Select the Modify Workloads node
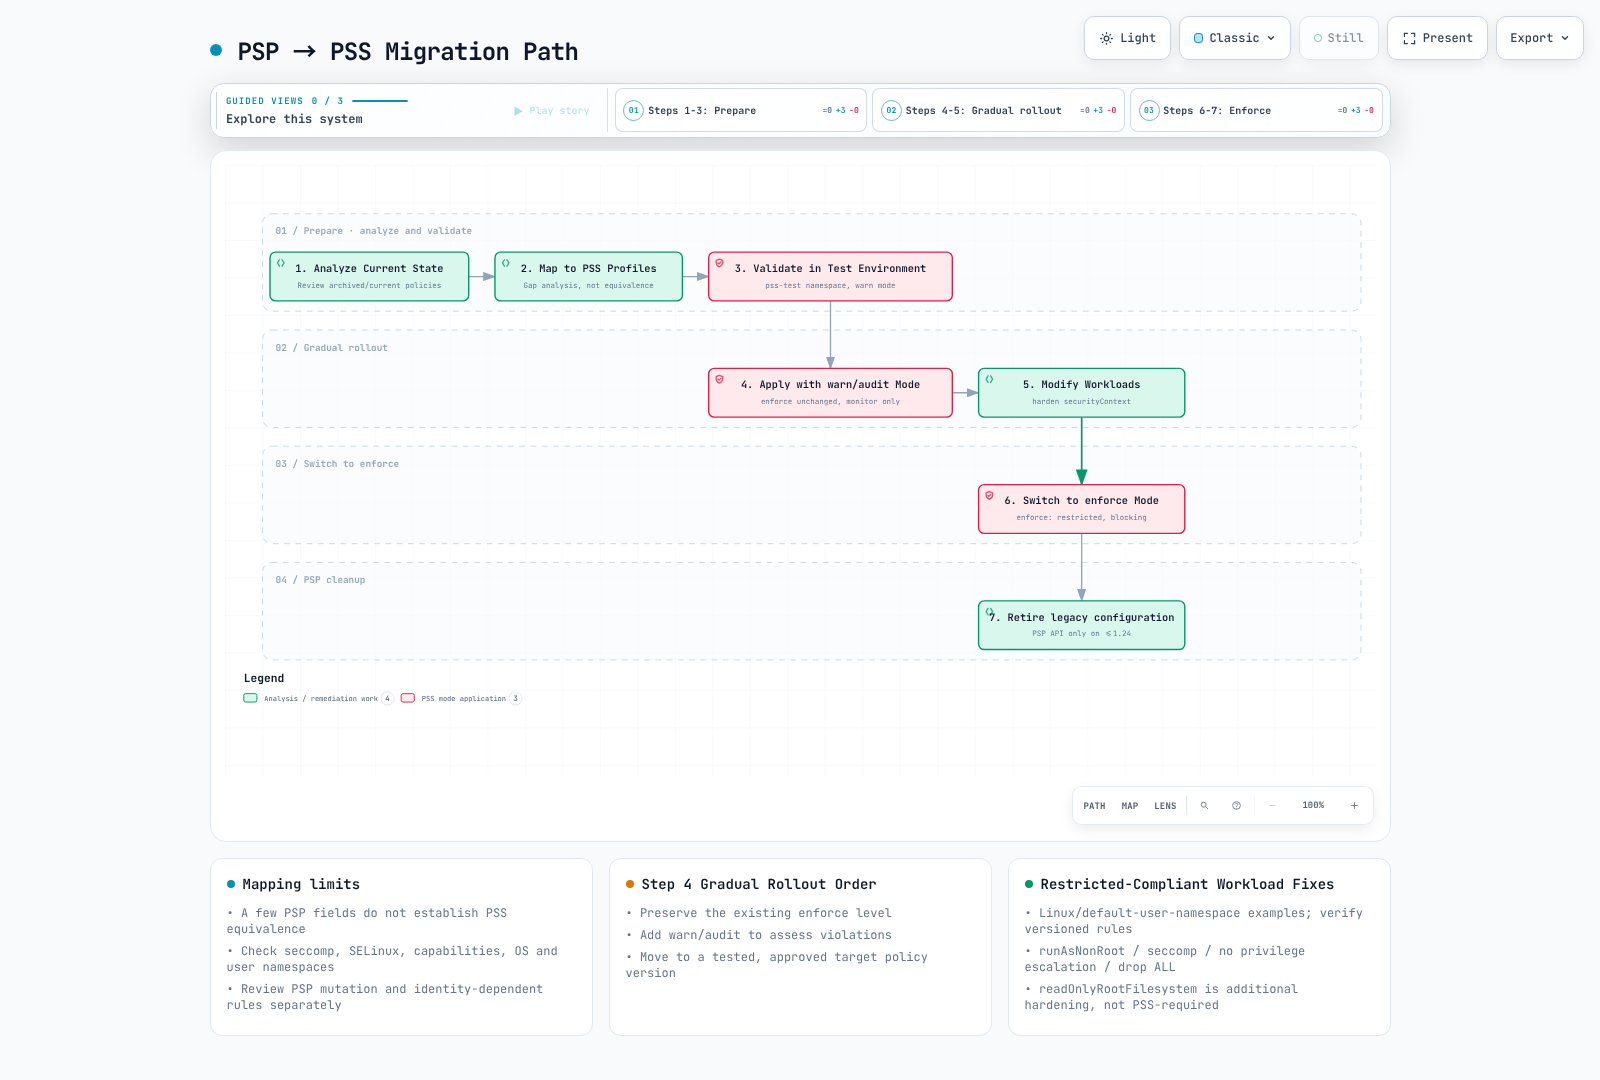The width and height of the screenshot is (1600, 1080). point(1081,392)
